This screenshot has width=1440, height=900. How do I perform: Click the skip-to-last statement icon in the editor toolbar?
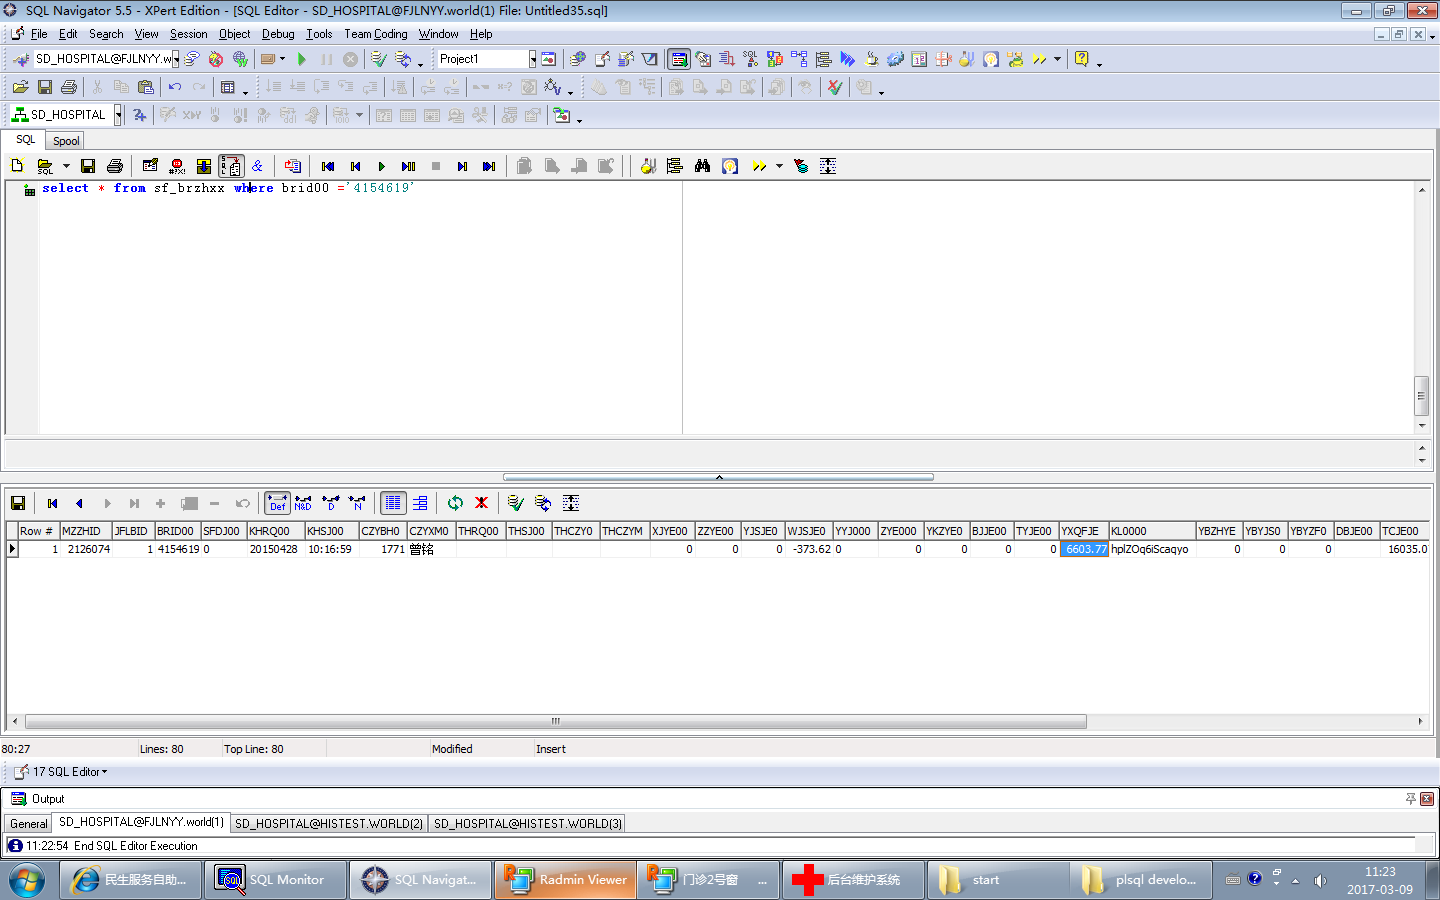(489, 166)
